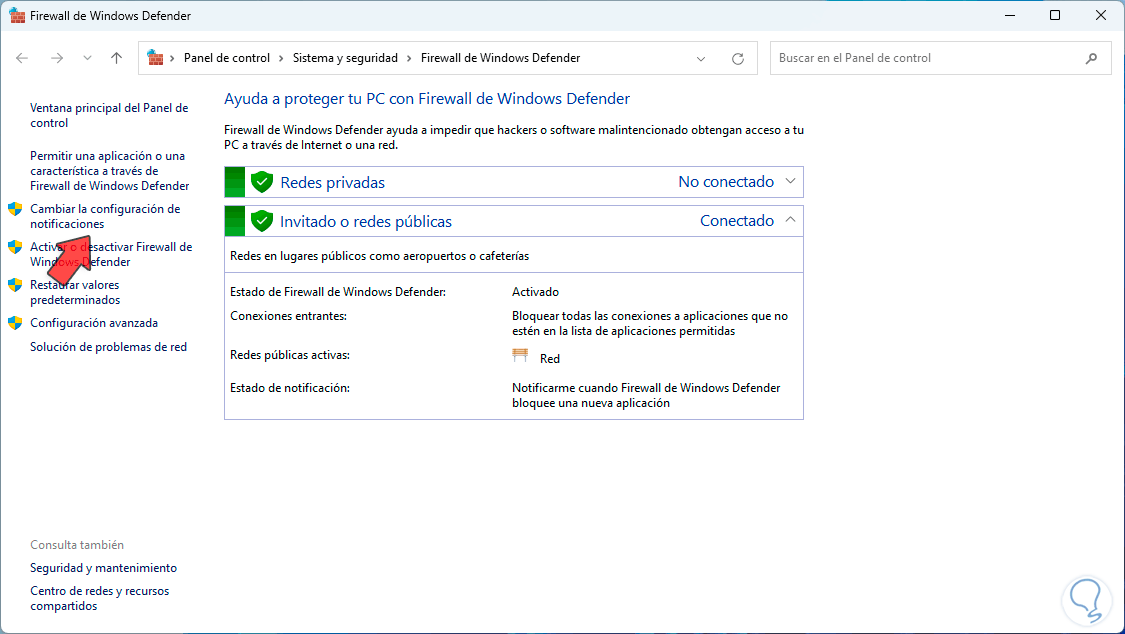Screen dimensions: 1125x634
Task: Click Redes públicas activas label
Action: tap(290, 355)
